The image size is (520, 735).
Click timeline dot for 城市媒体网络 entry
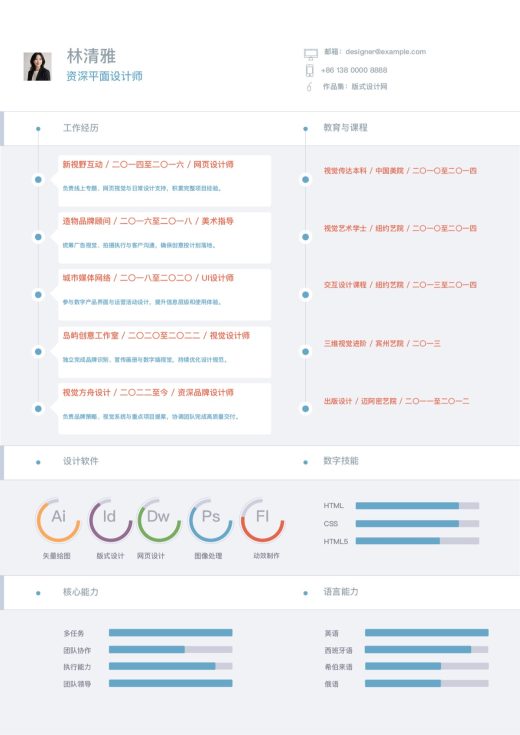(x=38, y=294)
